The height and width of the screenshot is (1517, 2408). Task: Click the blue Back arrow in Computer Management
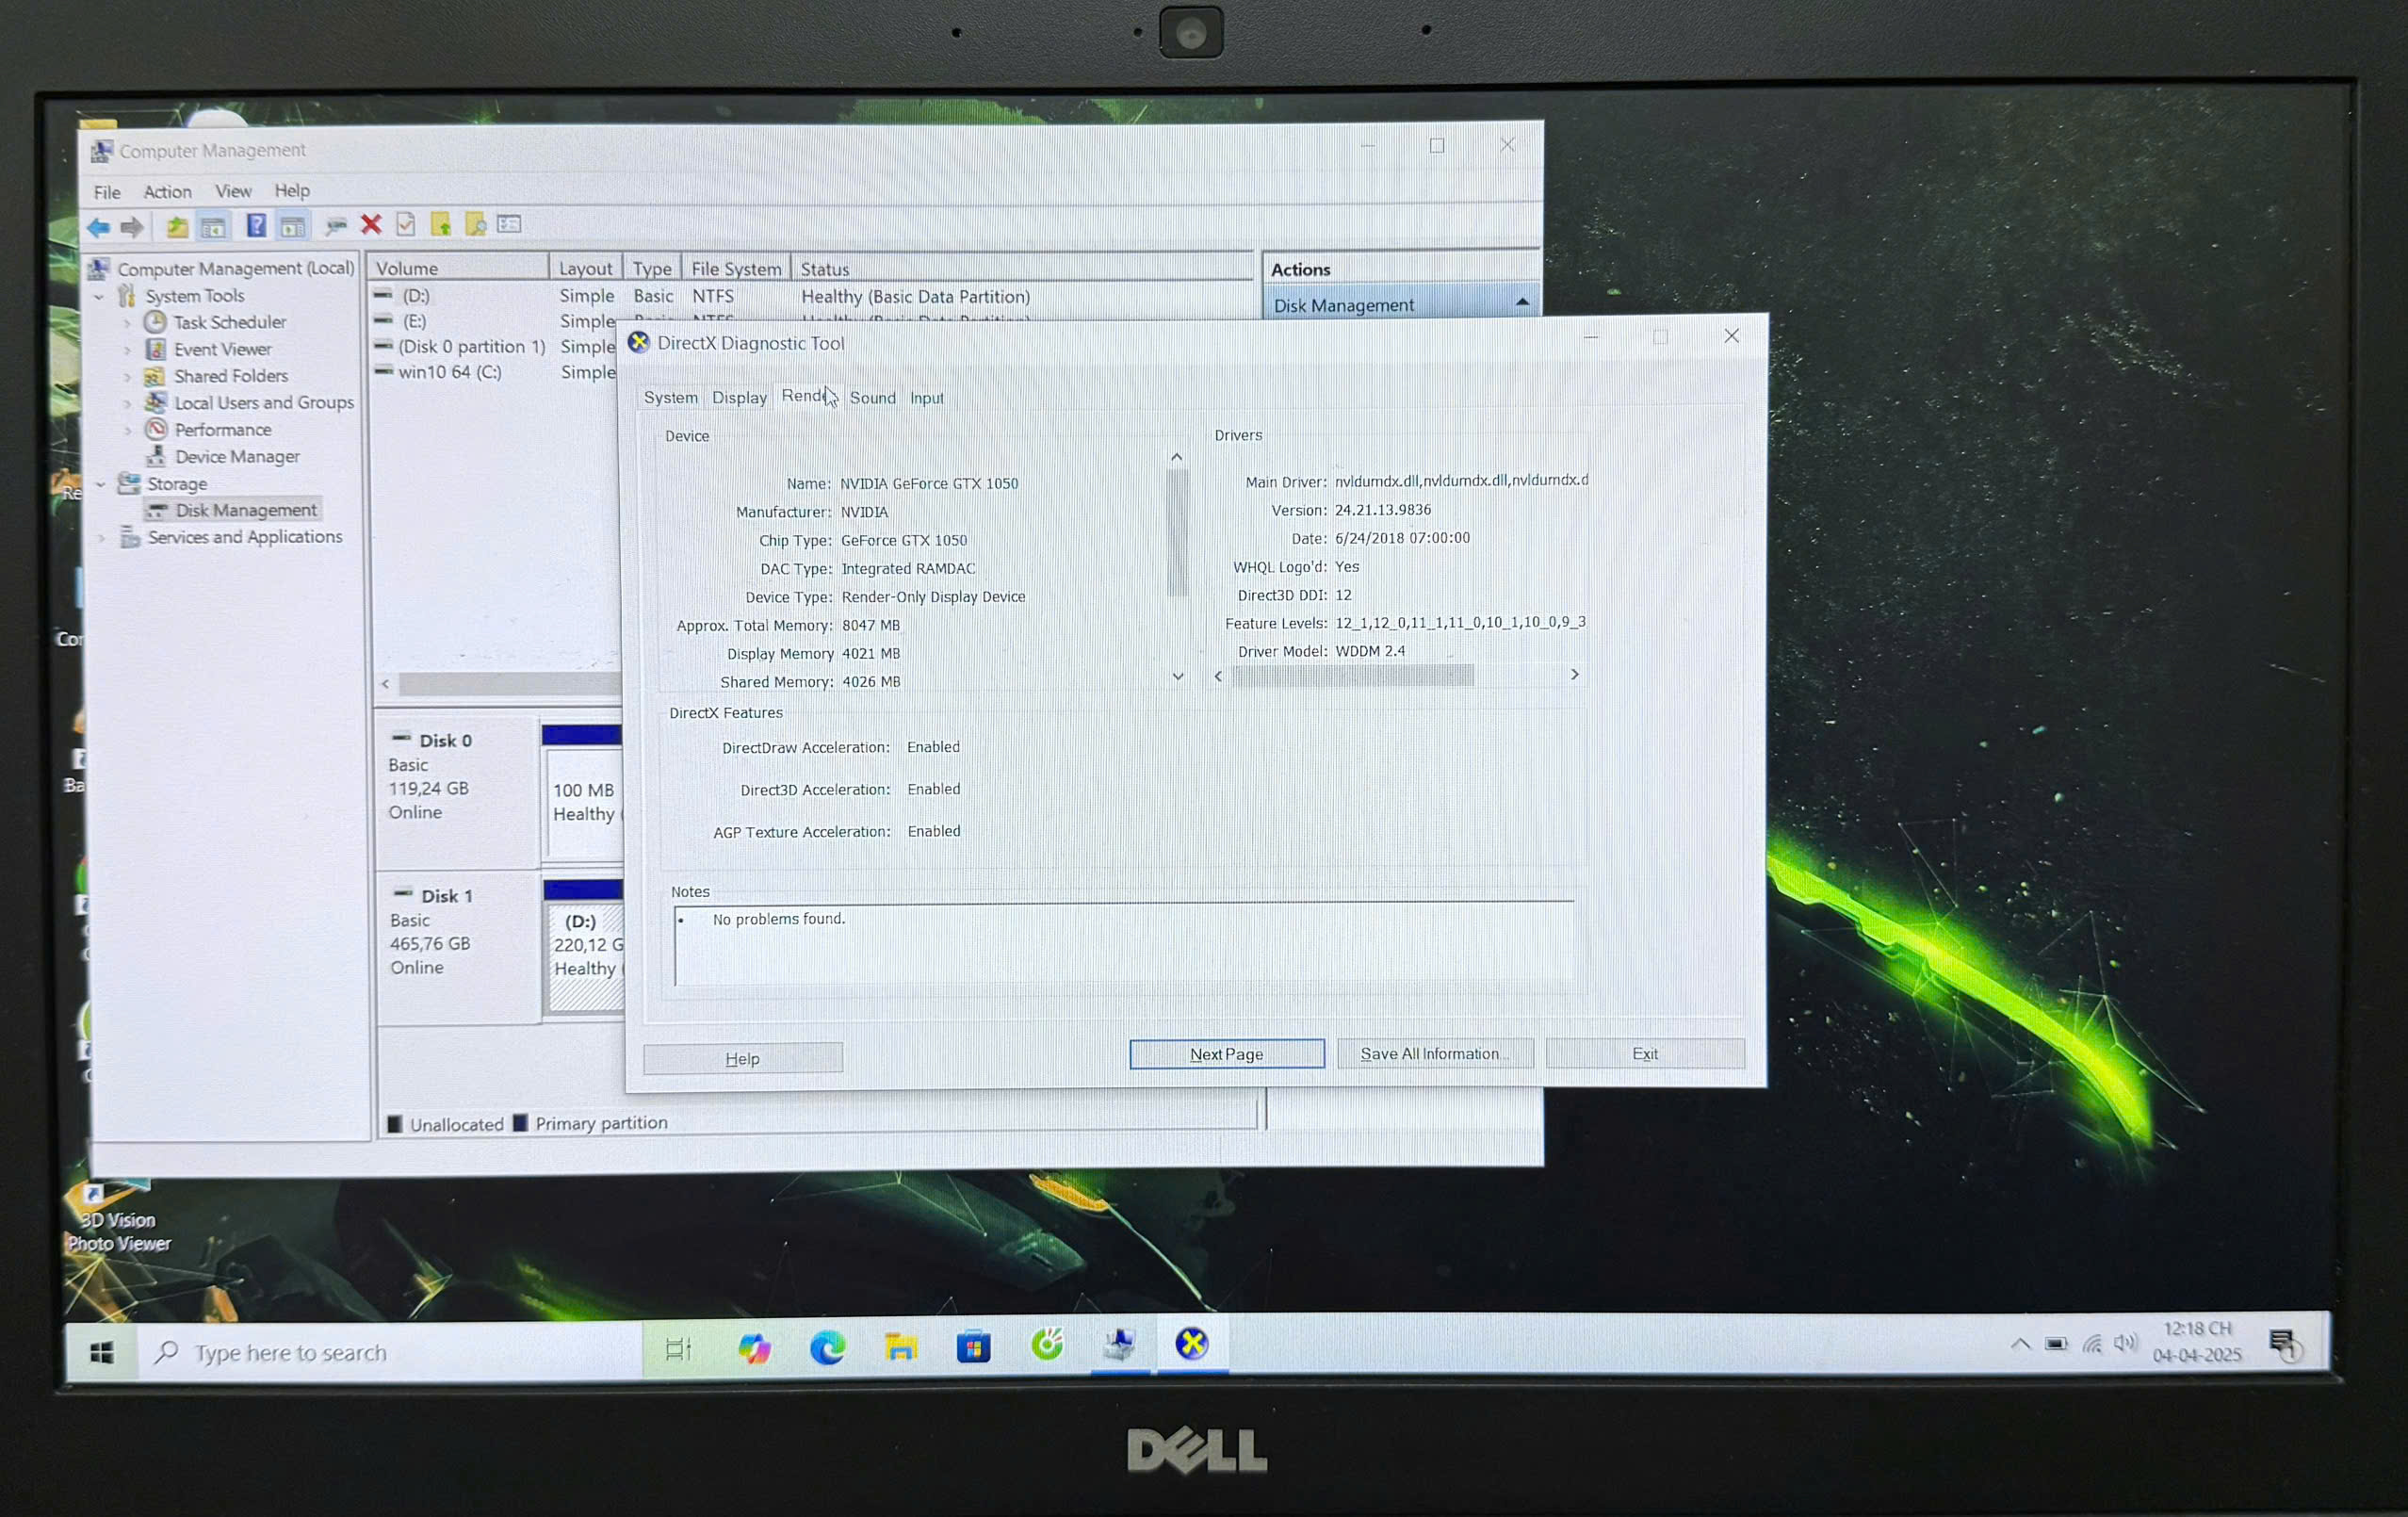click(99, 227)
